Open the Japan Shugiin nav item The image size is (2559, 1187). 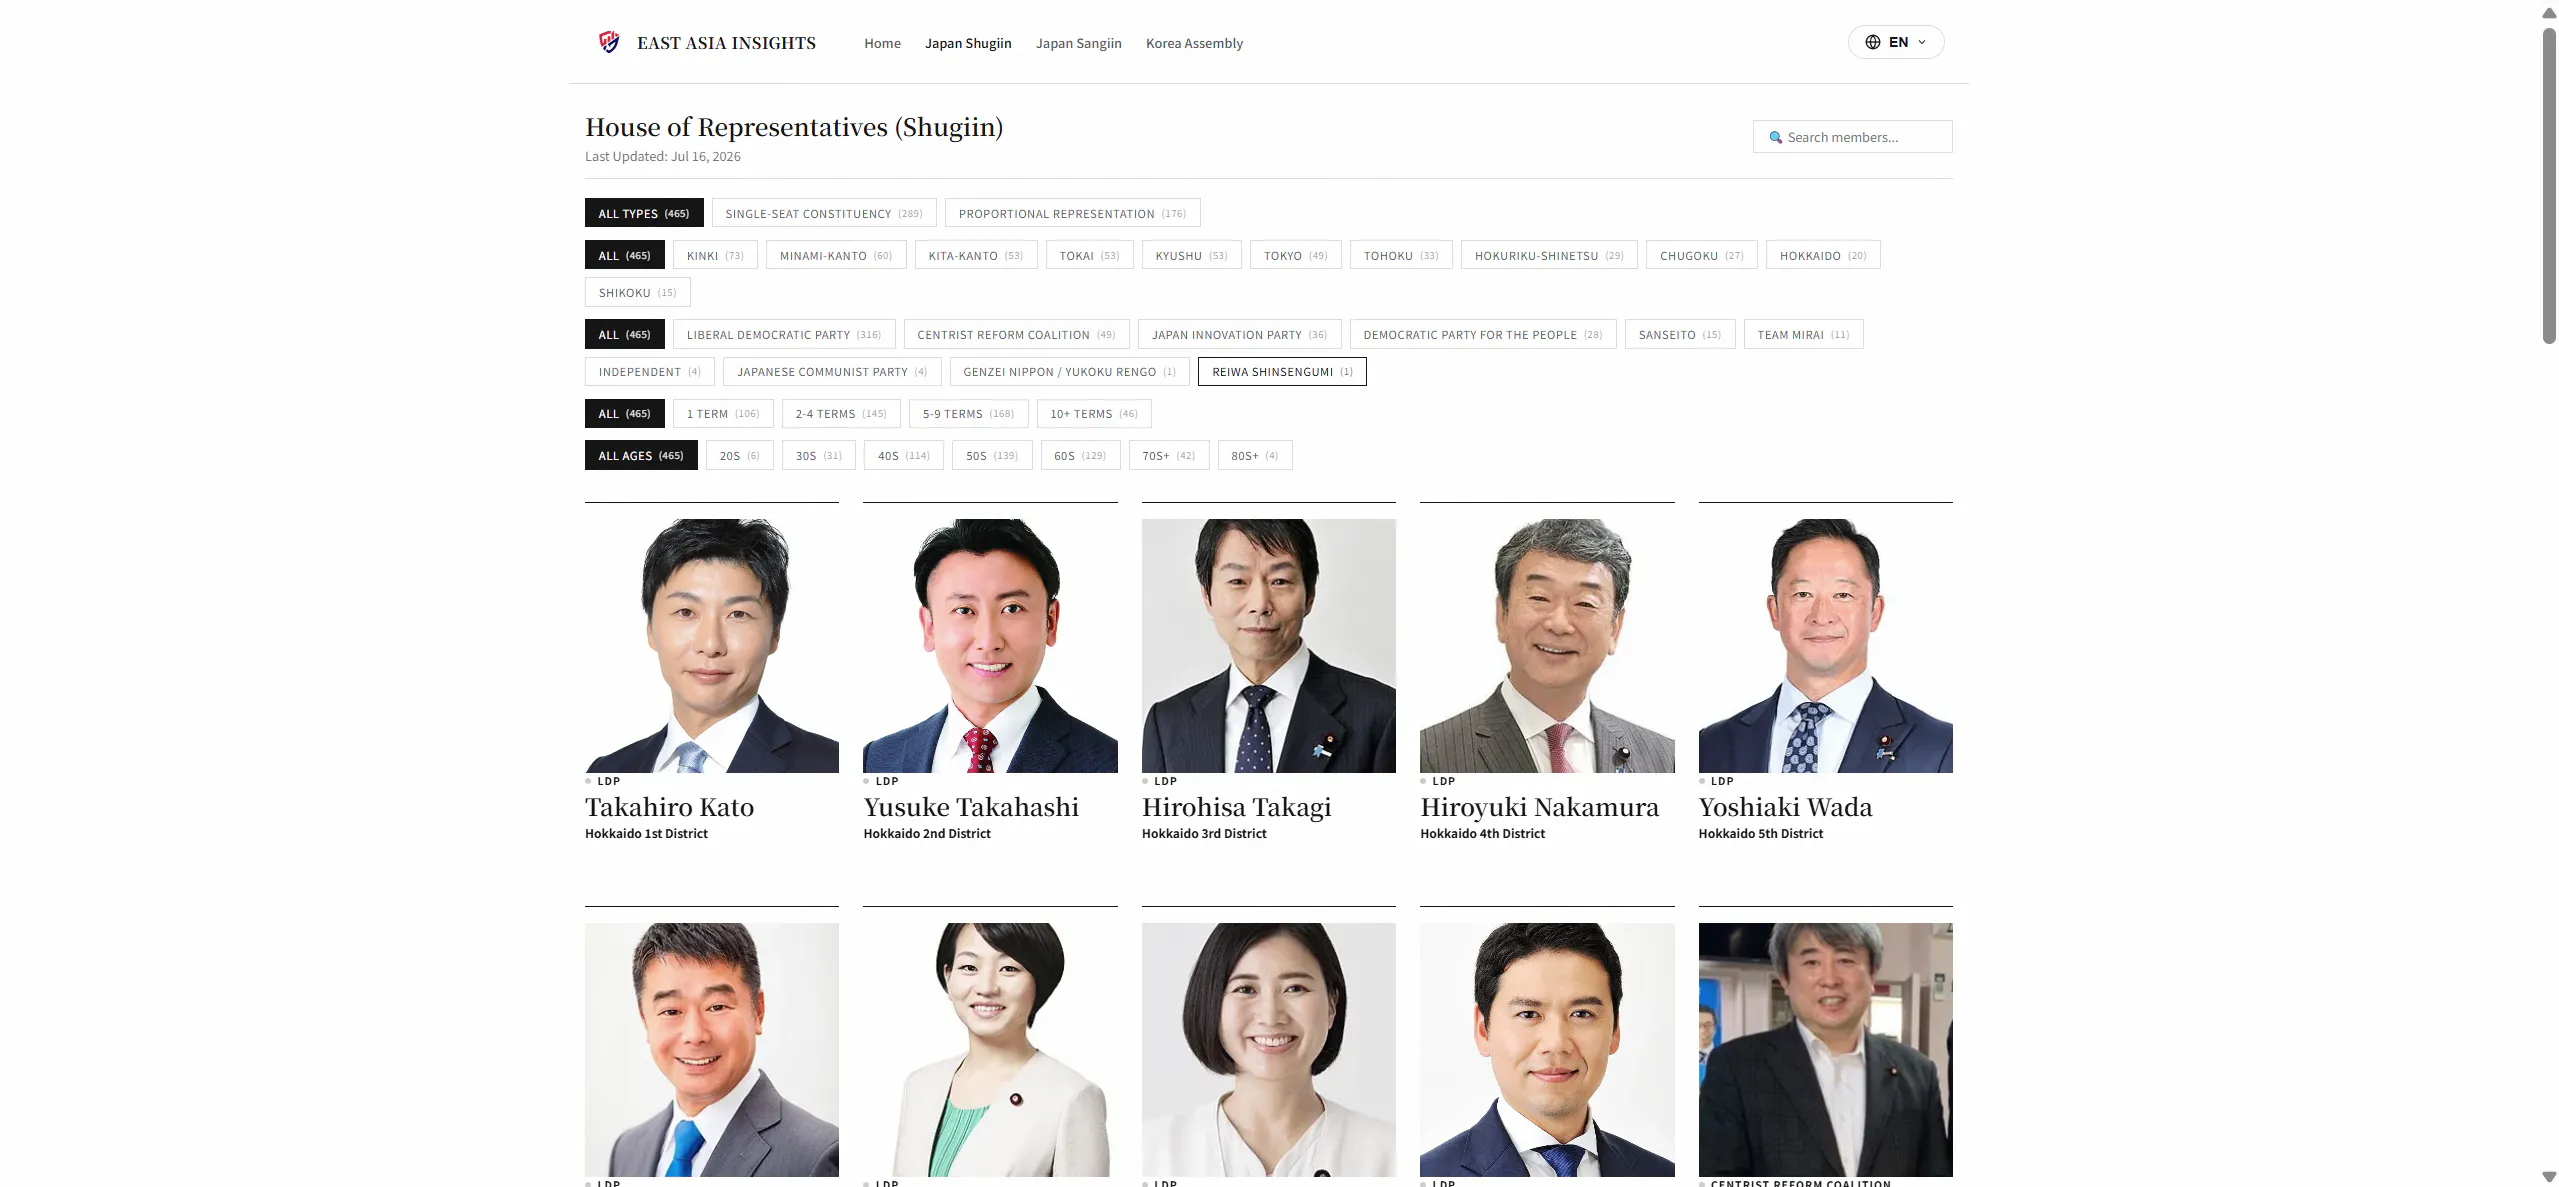point(968,43)
